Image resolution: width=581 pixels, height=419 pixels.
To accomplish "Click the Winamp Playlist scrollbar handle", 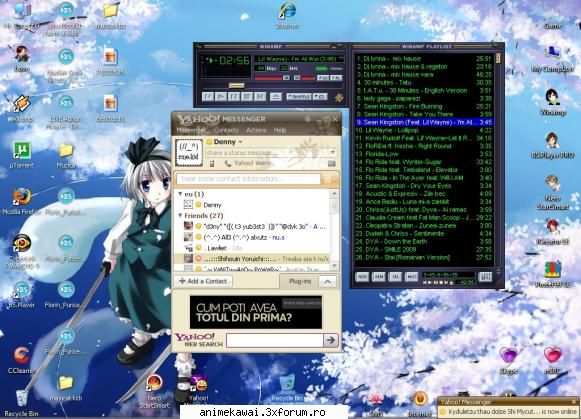I will point(498,58).
